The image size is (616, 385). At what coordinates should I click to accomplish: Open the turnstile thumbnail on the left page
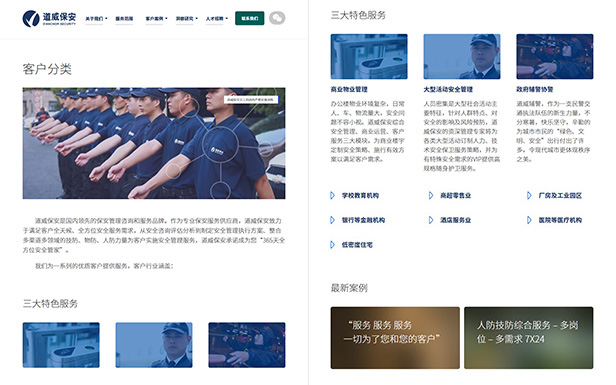(x=61, y=345)
